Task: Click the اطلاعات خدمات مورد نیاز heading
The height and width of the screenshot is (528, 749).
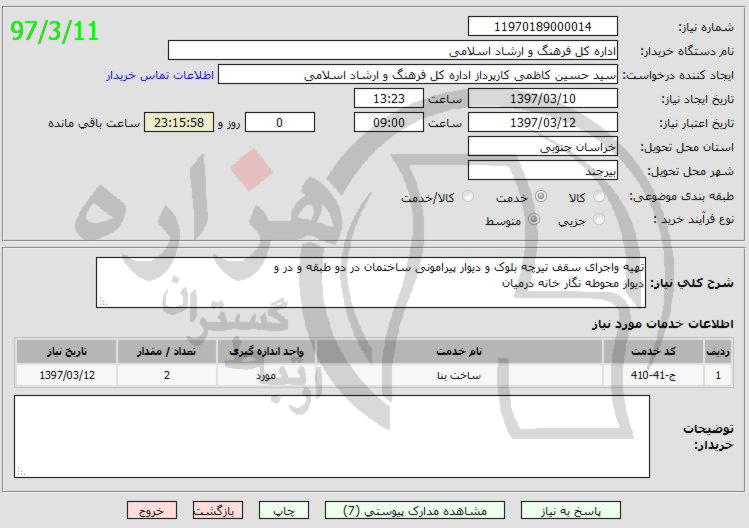Action: [663, 324]
